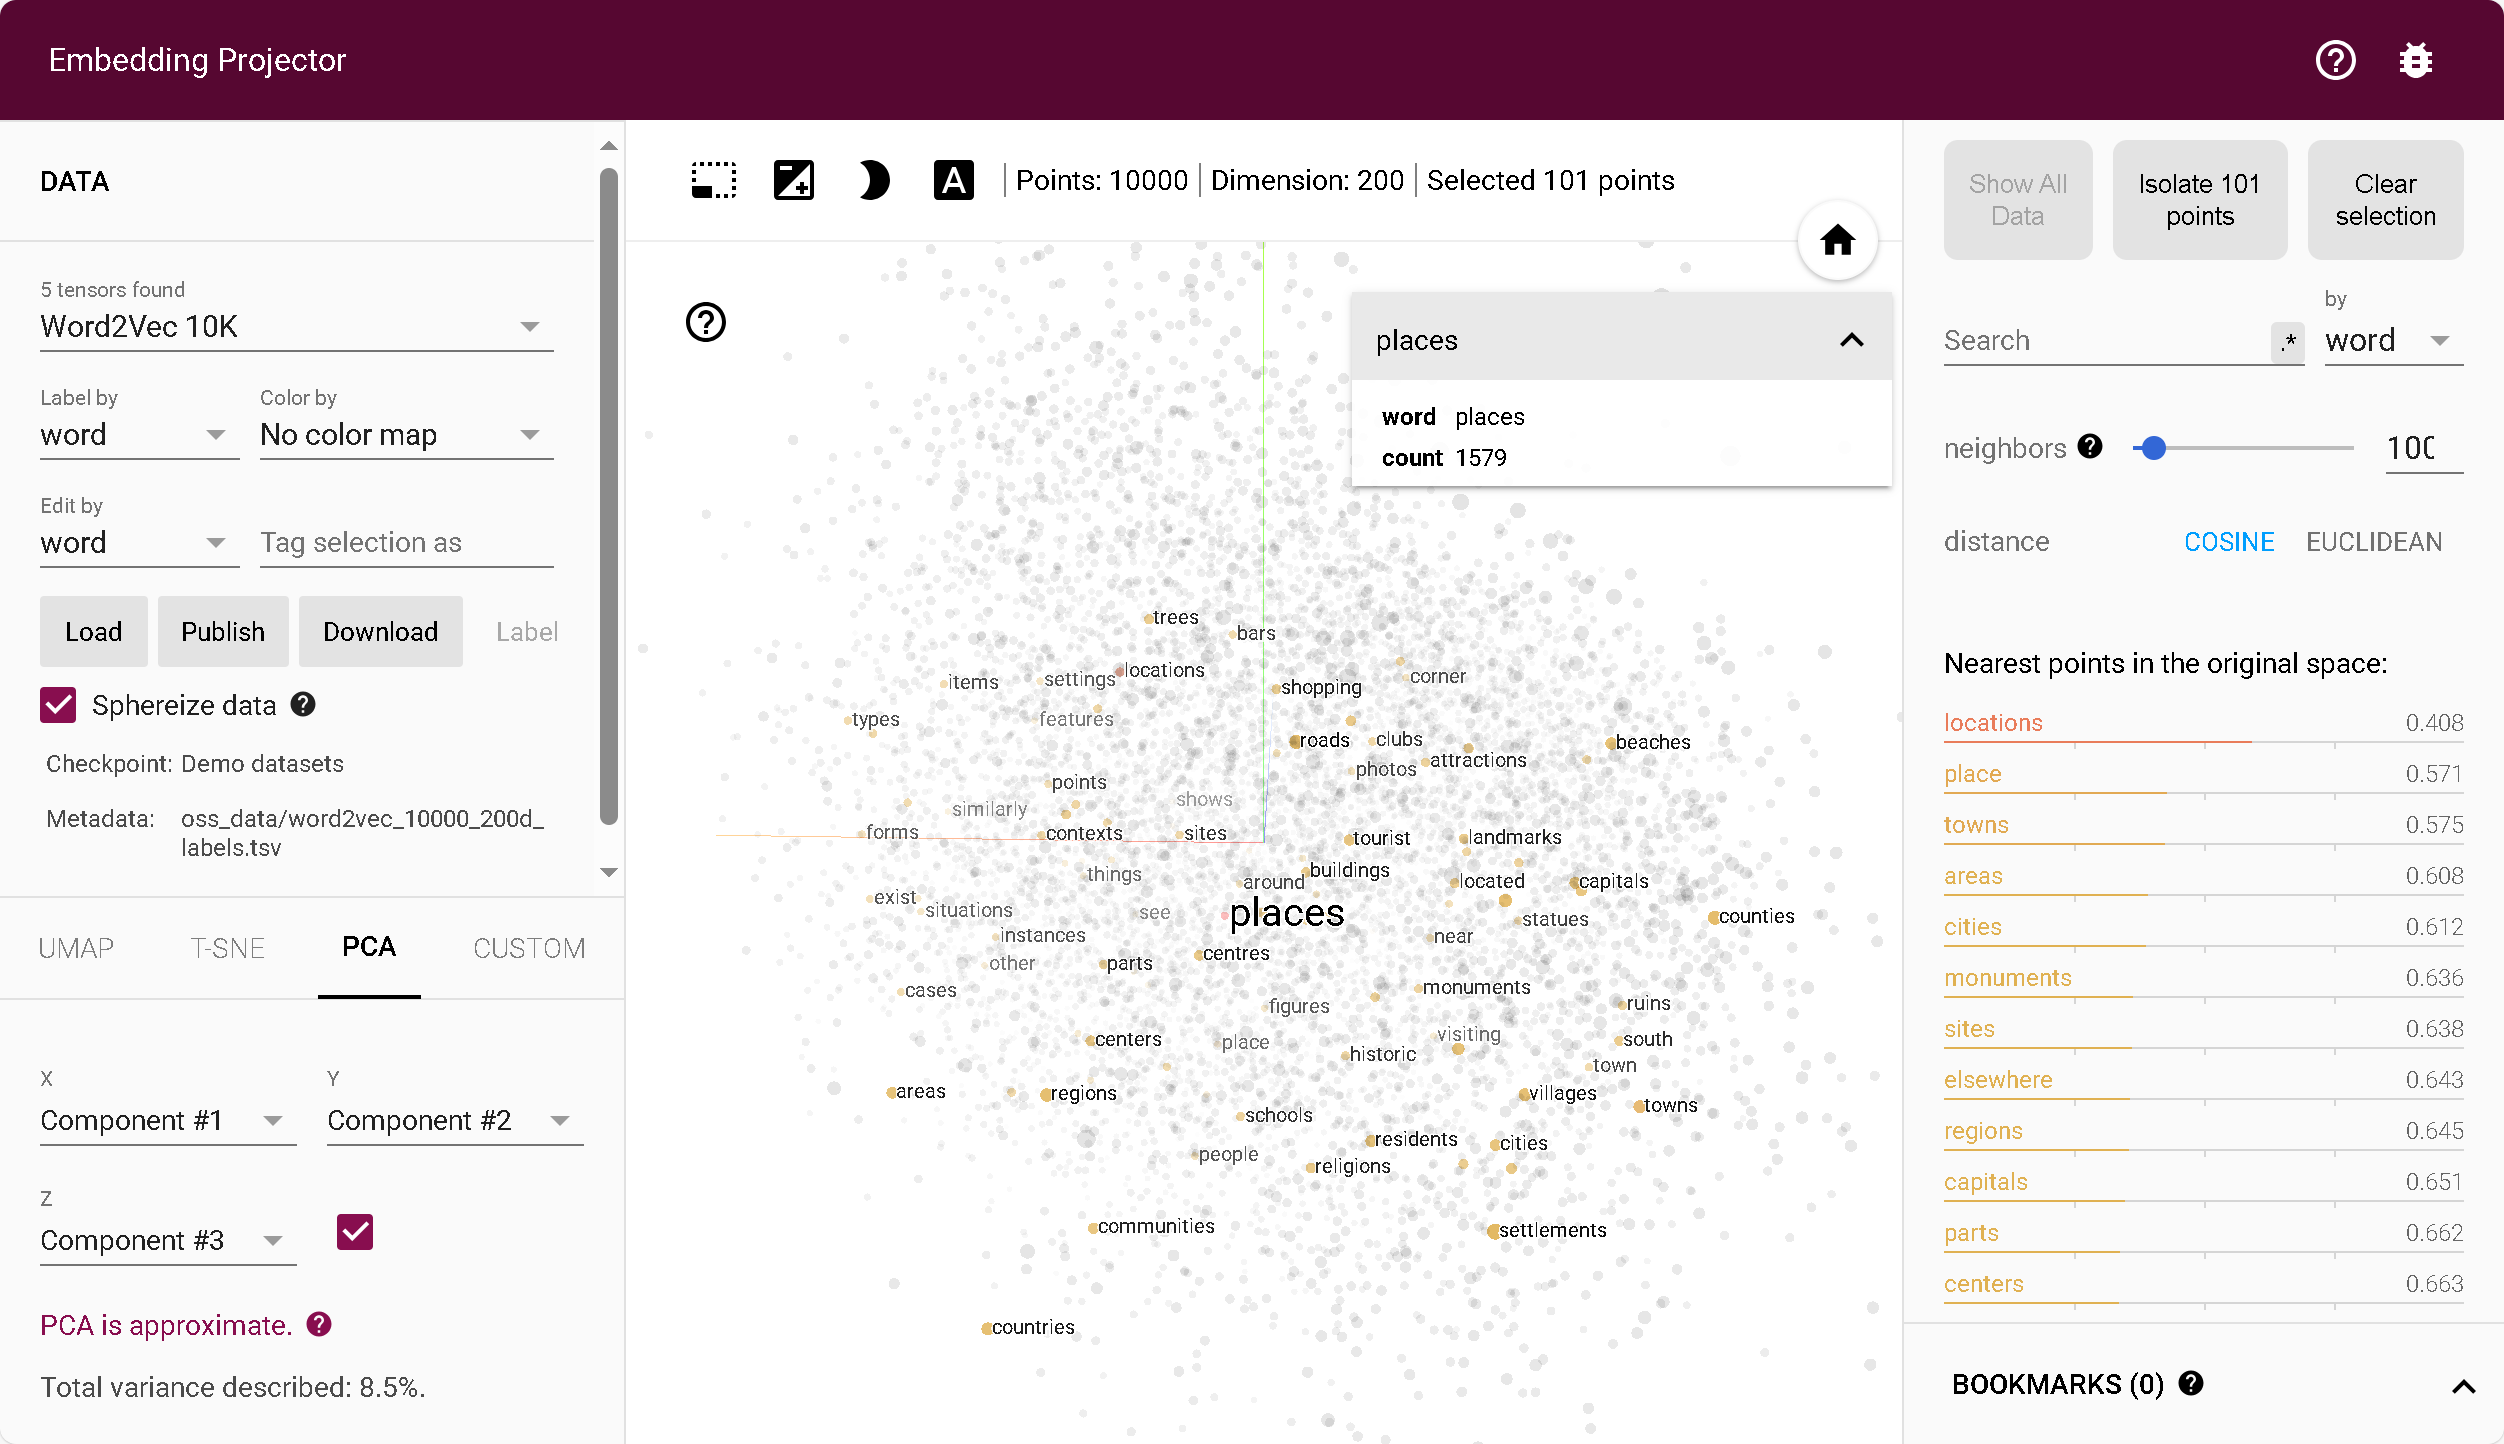This screenshot has width=2504, height=1444.
Task: Collapse the places info card
Action: pyautogui.click(x=1851, y=340)
